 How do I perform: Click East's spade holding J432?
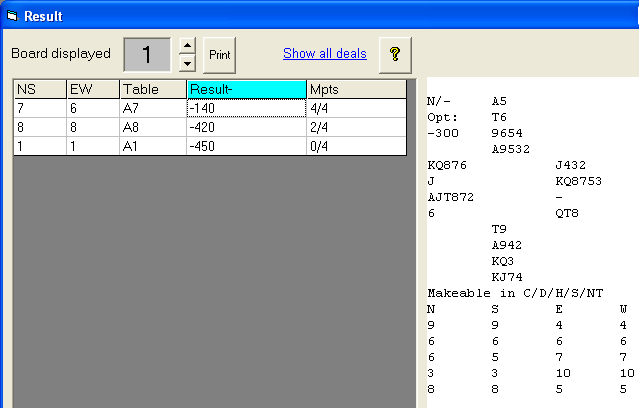571,165
